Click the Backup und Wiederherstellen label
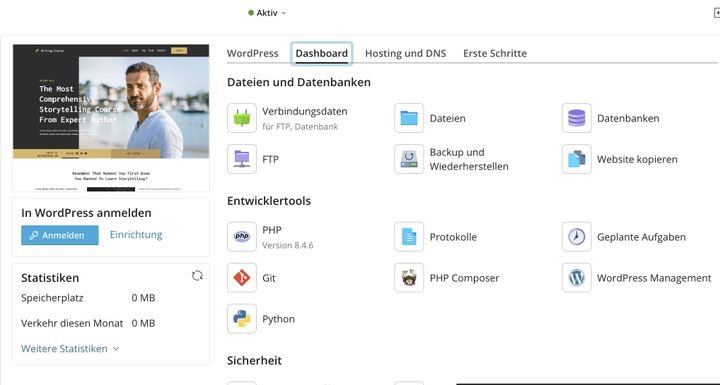 [x=469, y=159]
